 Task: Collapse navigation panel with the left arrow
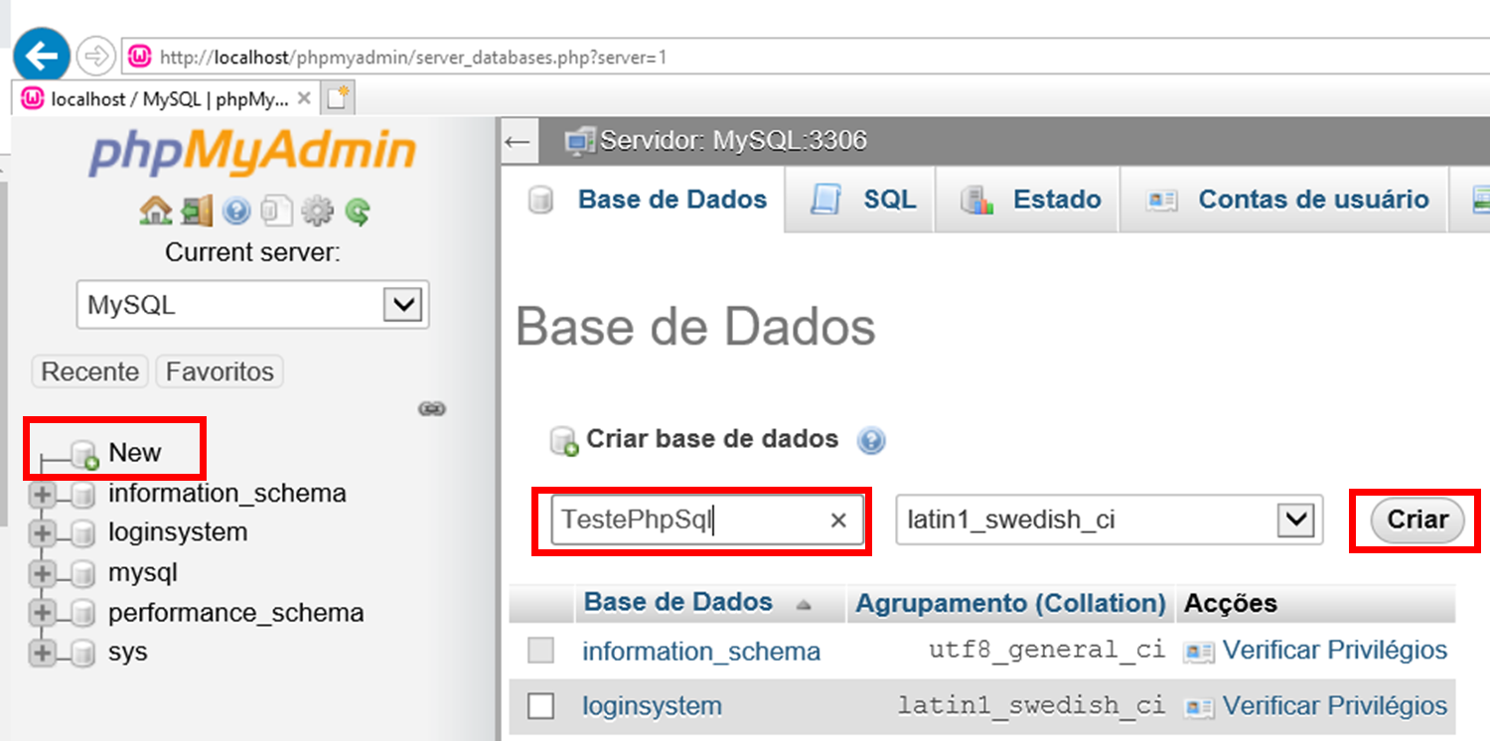[517, 141]
